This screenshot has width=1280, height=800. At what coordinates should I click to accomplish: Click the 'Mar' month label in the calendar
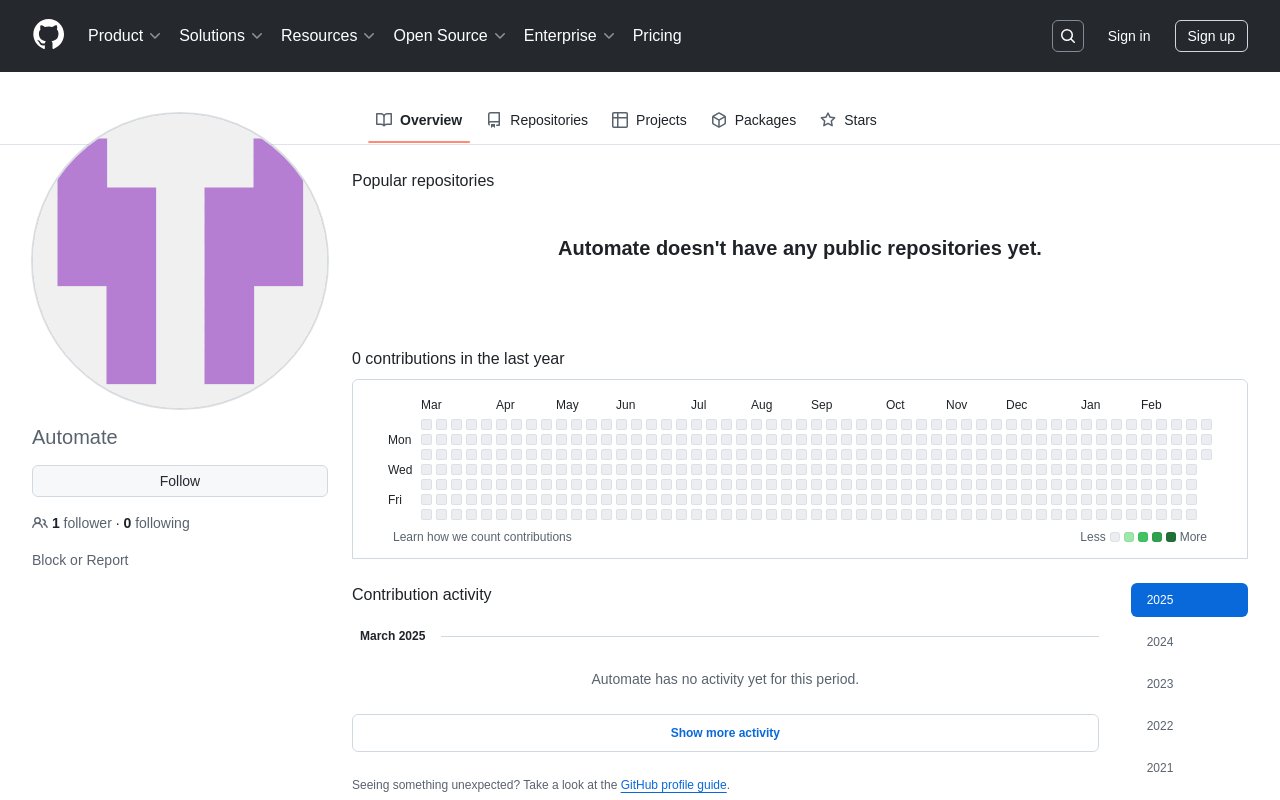pyautogui.click(x=431, y=405)
